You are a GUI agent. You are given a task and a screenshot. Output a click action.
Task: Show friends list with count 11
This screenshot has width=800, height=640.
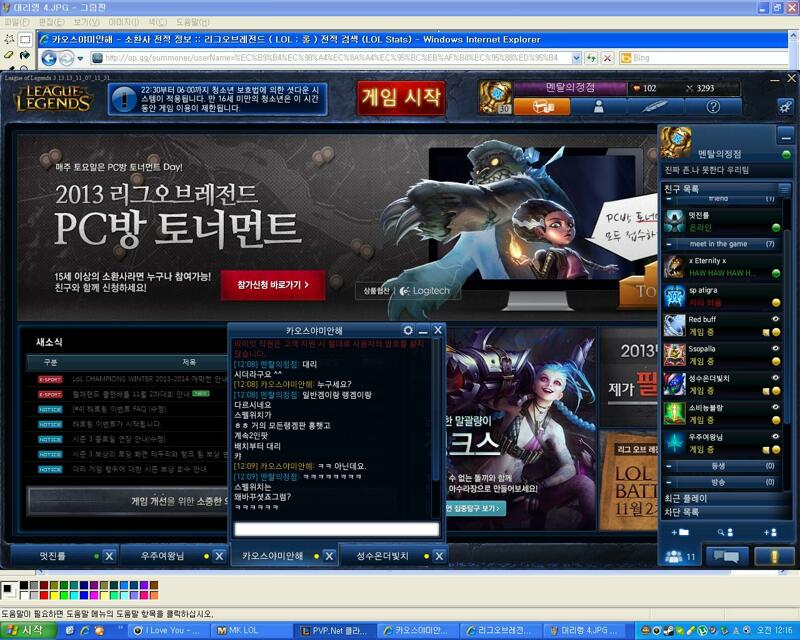coord(680,556)
